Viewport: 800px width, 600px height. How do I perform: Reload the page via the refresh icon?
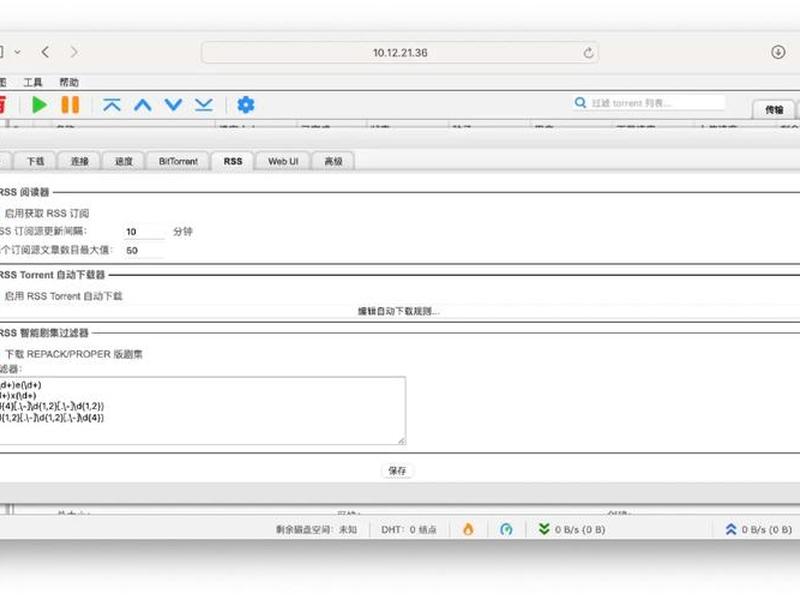coord(588,53)
